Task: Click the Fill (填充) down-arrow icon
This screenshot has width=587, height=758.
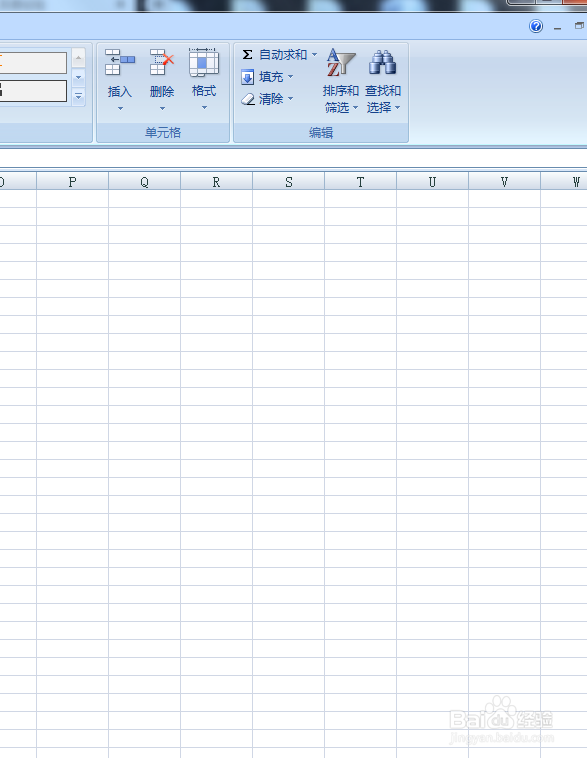Action: click(x=247, y=77)
